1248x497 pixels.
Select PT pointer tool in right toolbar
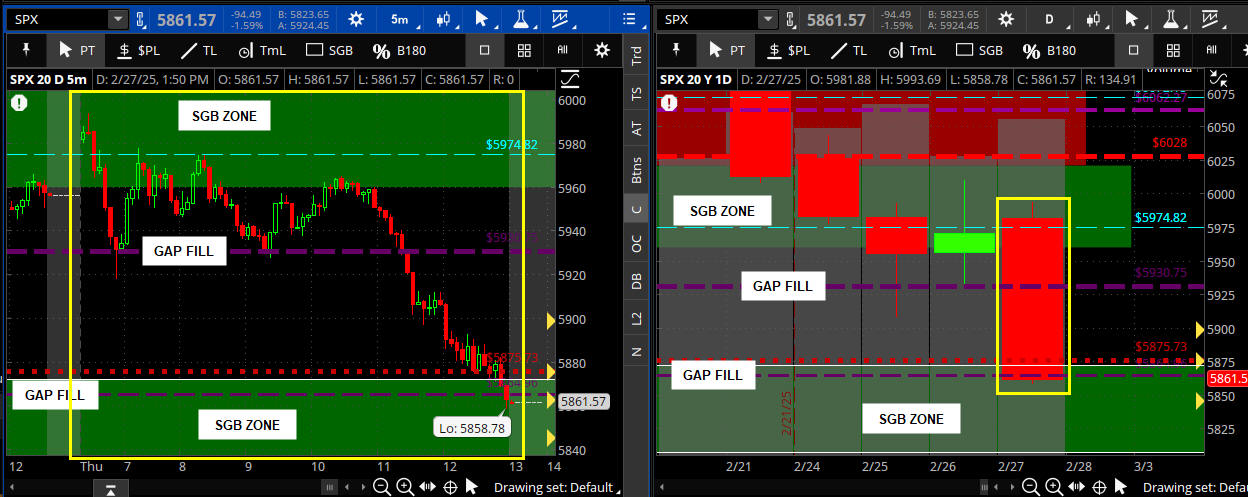click(x=726, y=50)
